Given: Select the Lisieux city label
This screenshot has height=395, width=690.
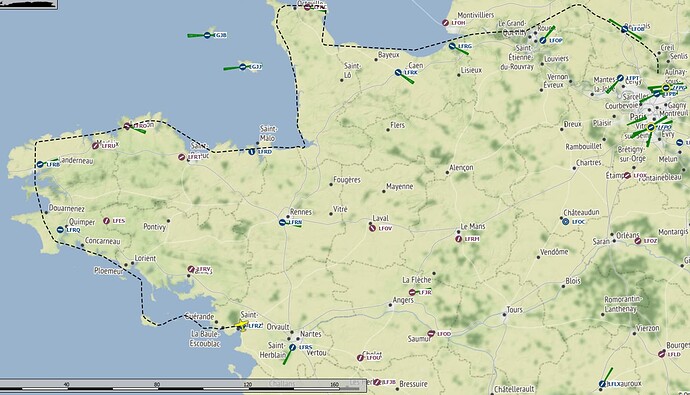Looking at the screenshot, I should (x=471, y=70).
